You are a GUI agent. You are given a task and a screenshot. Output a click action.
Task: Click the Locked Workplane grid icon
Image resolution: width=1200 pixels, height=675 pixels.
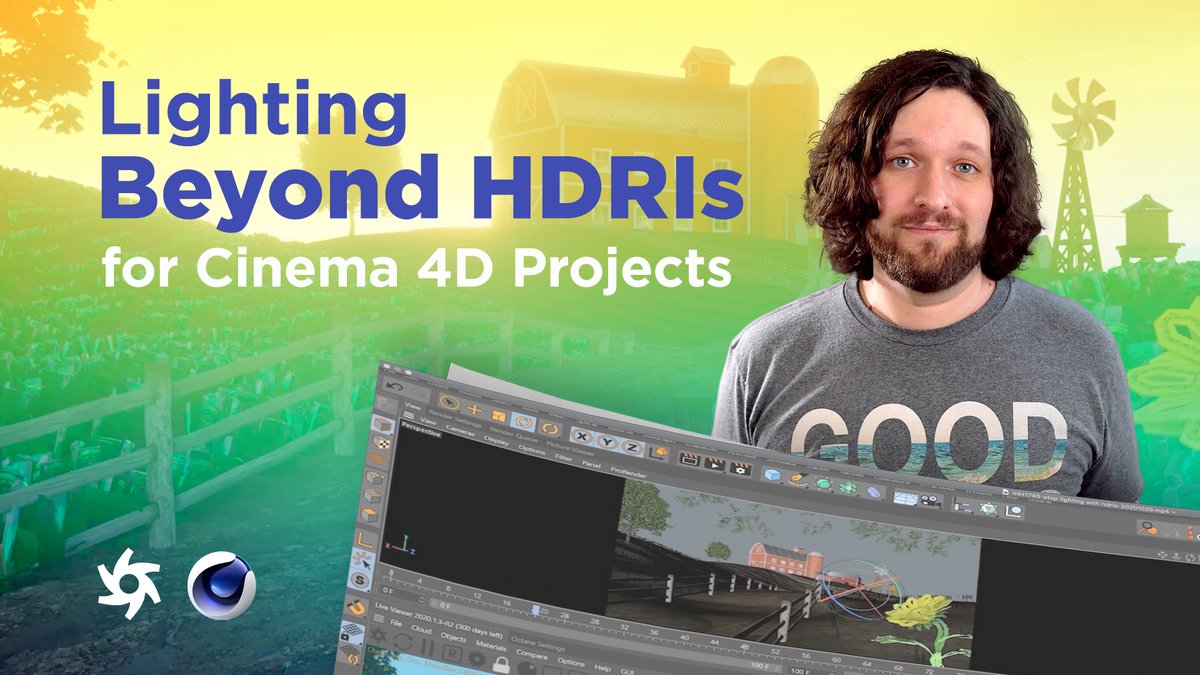pos(352,631)
